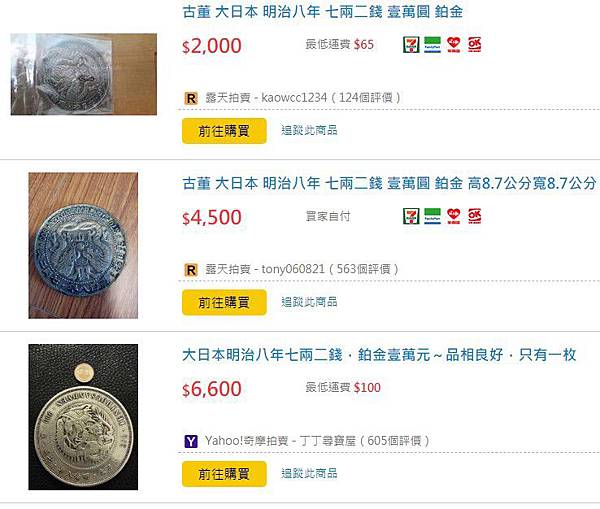Open the coin-in-plastic-bag thumbnail
The image size is (600, 509).
(84, 74)
